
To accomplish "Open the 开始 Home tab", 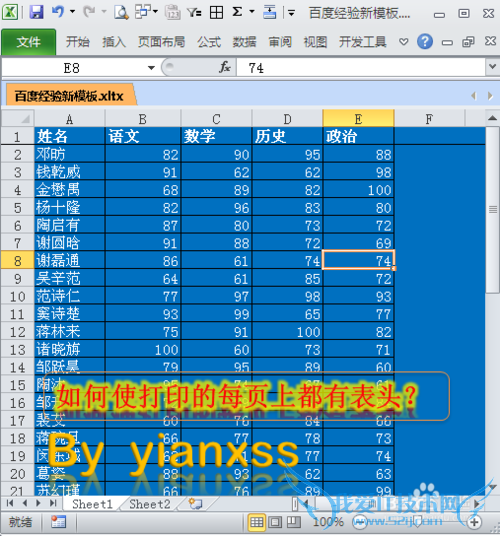I will [78, 42].
